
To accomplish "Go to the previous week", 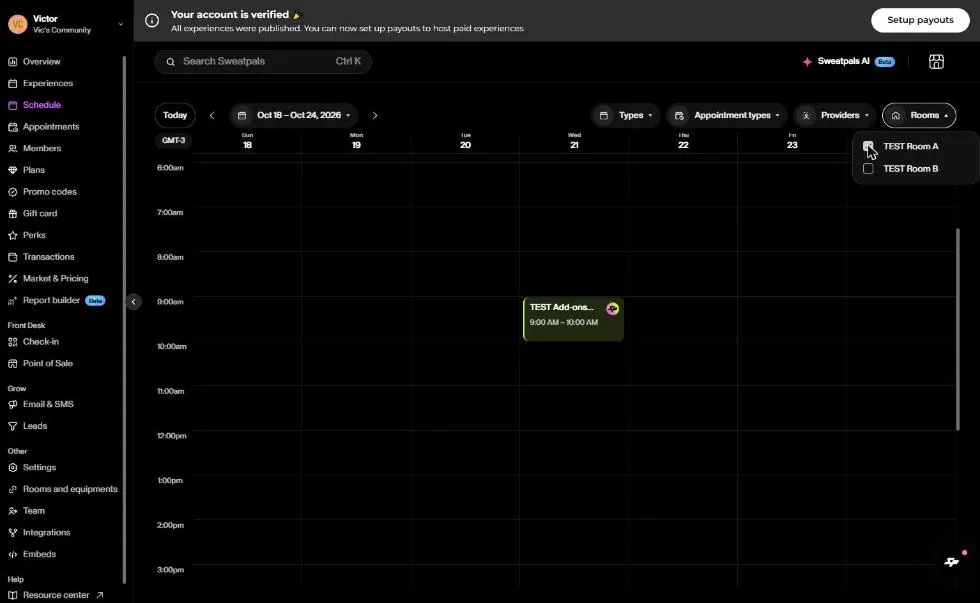I will [x=212, y=115].
